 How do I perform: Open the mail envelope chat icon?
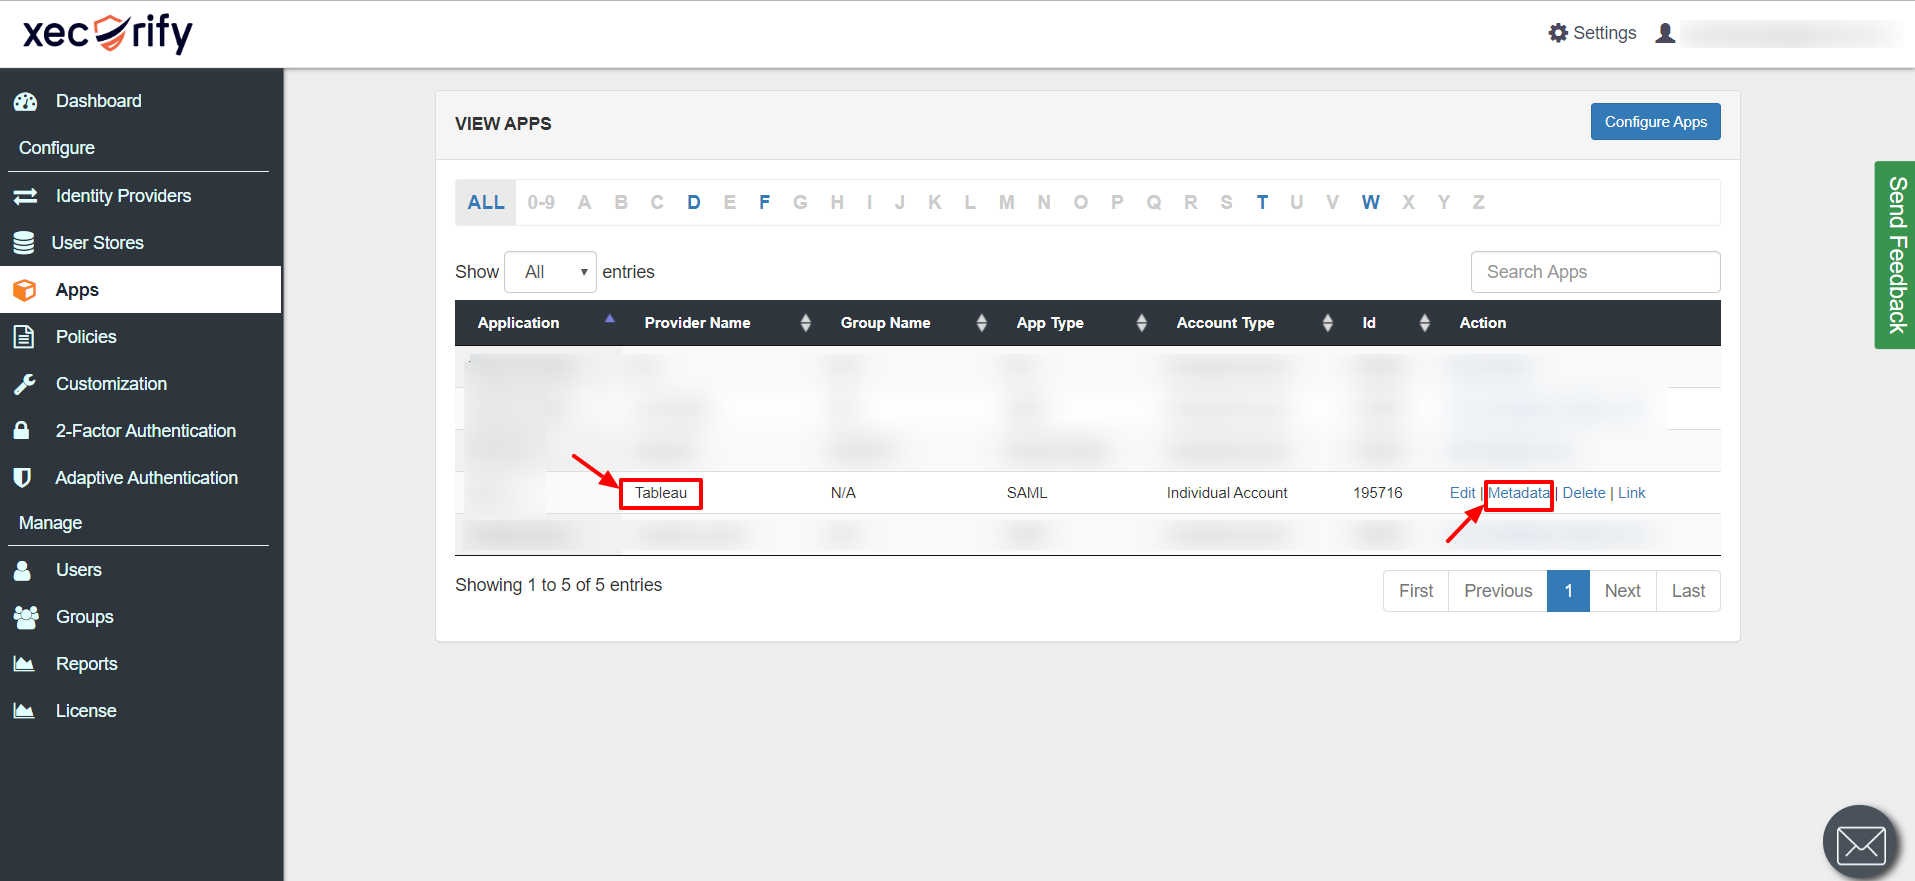1860,844
